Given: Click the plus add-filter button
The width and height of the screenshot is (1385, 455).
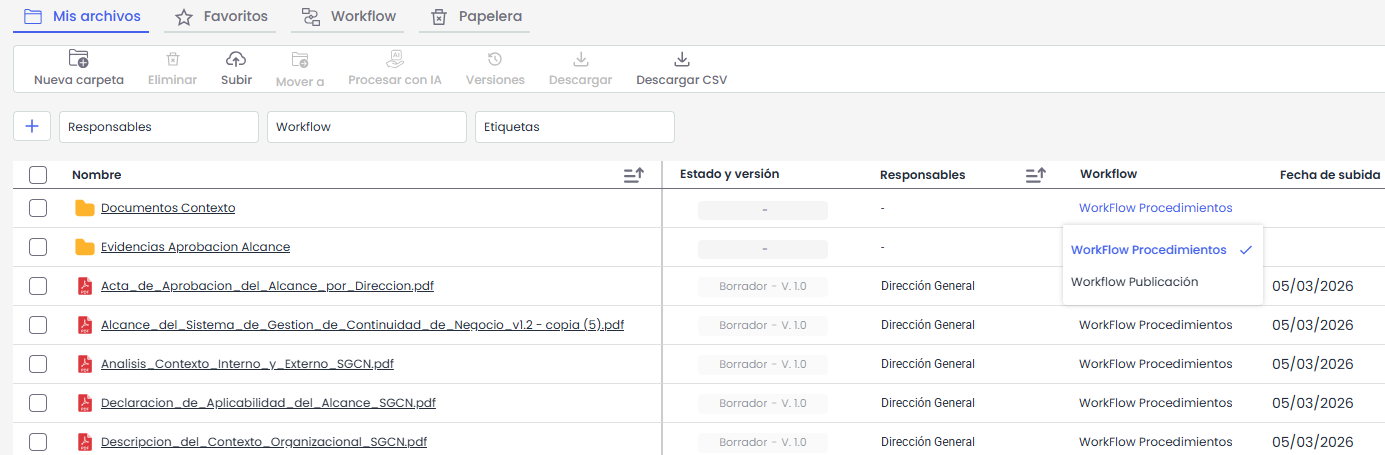Looking at the screenshot, I should pyautogui.click(x=32, y=127).
